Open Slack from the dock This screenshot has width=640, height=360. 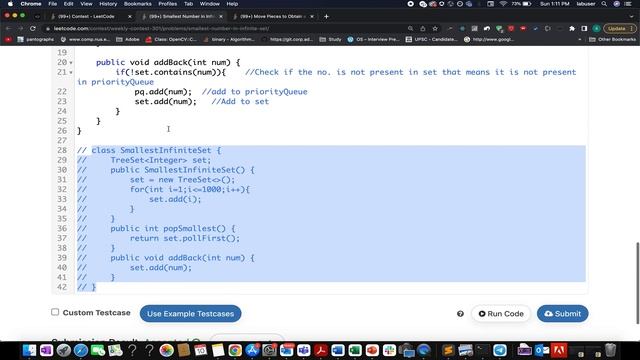[x=389, y=350]
